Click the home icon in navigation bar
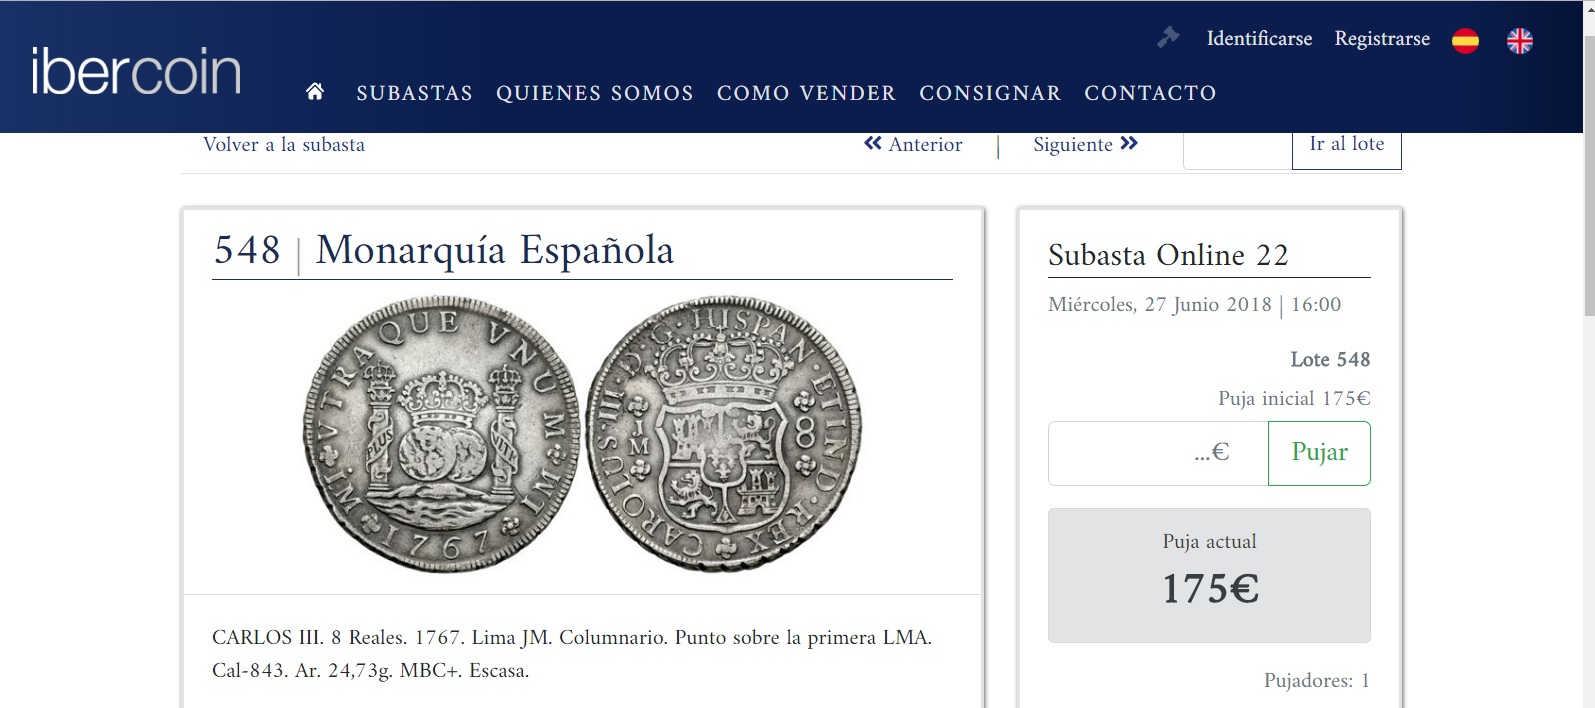Image resolution: width=1595 pixels, height=708 pixels. 315,92
